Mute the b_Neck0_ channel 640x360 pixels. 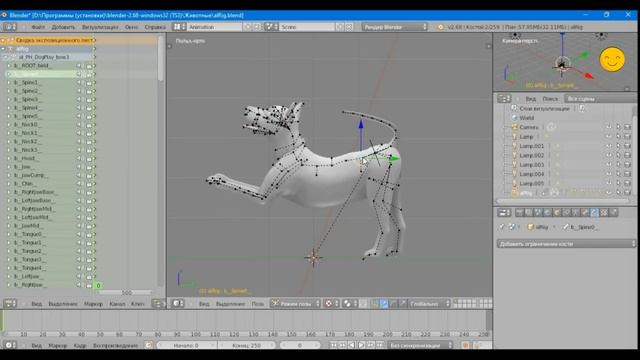pos(79,124)
